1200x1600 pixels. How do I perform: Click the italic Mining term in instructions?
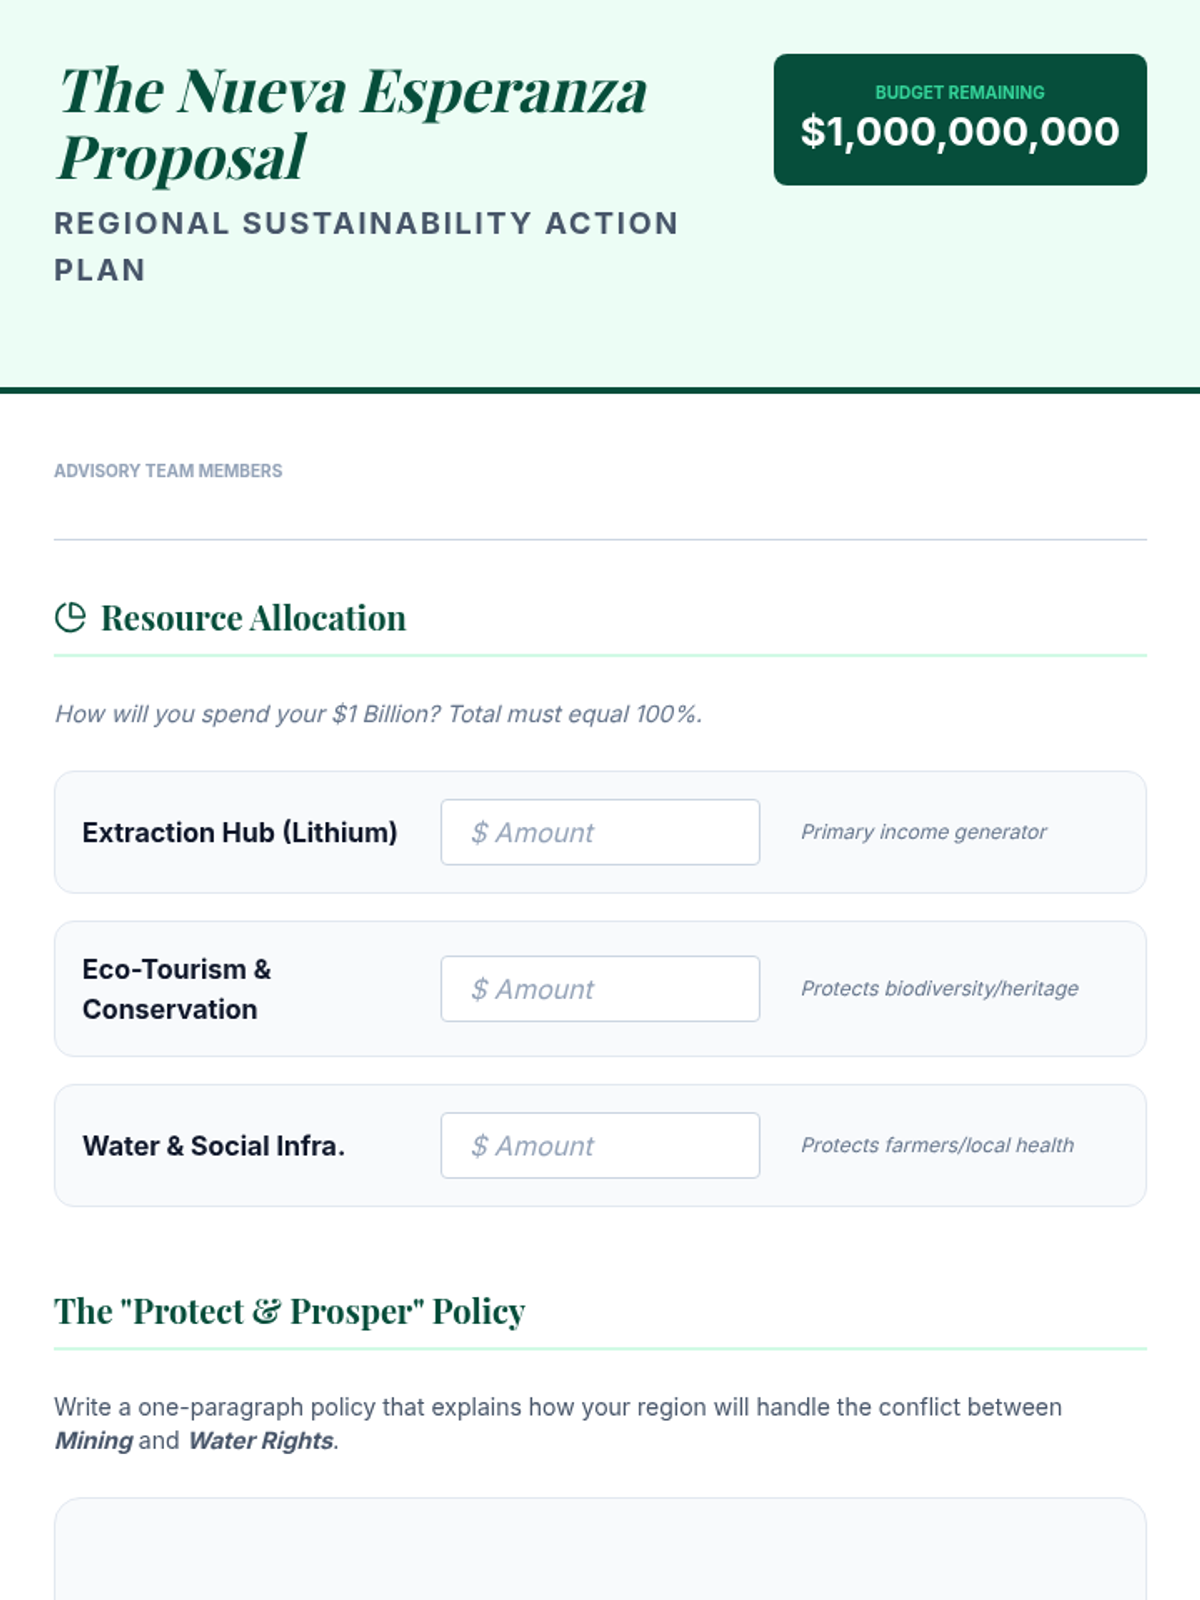[x=93, y=1441]
